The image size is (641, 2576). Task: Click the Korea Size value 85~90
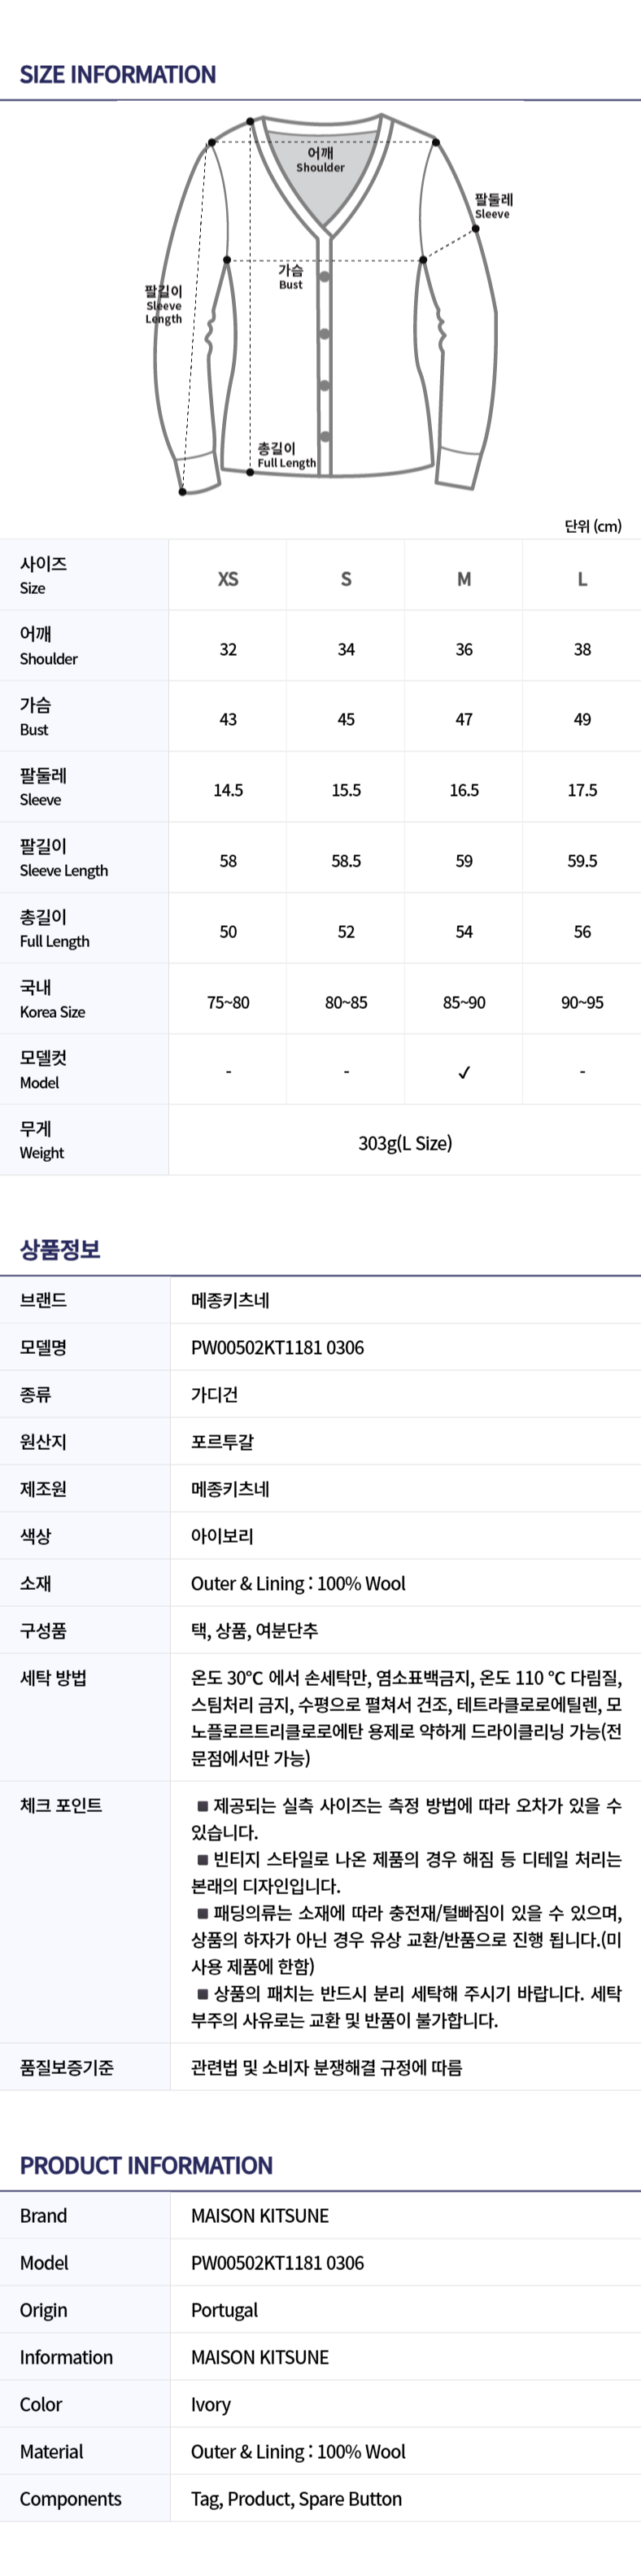[464, 1002]
